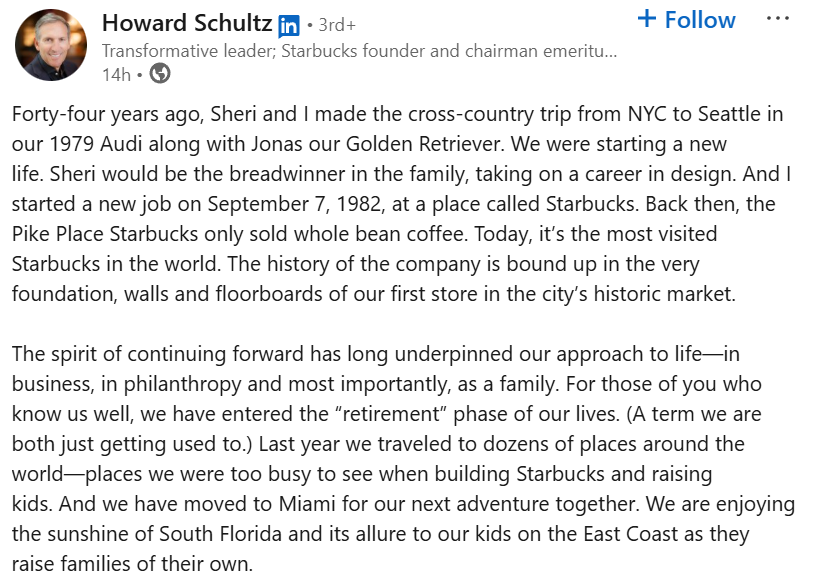The width and height of the screenshot is (813, 586).
Task: Click the Follow button
Action: click(686, 20)
